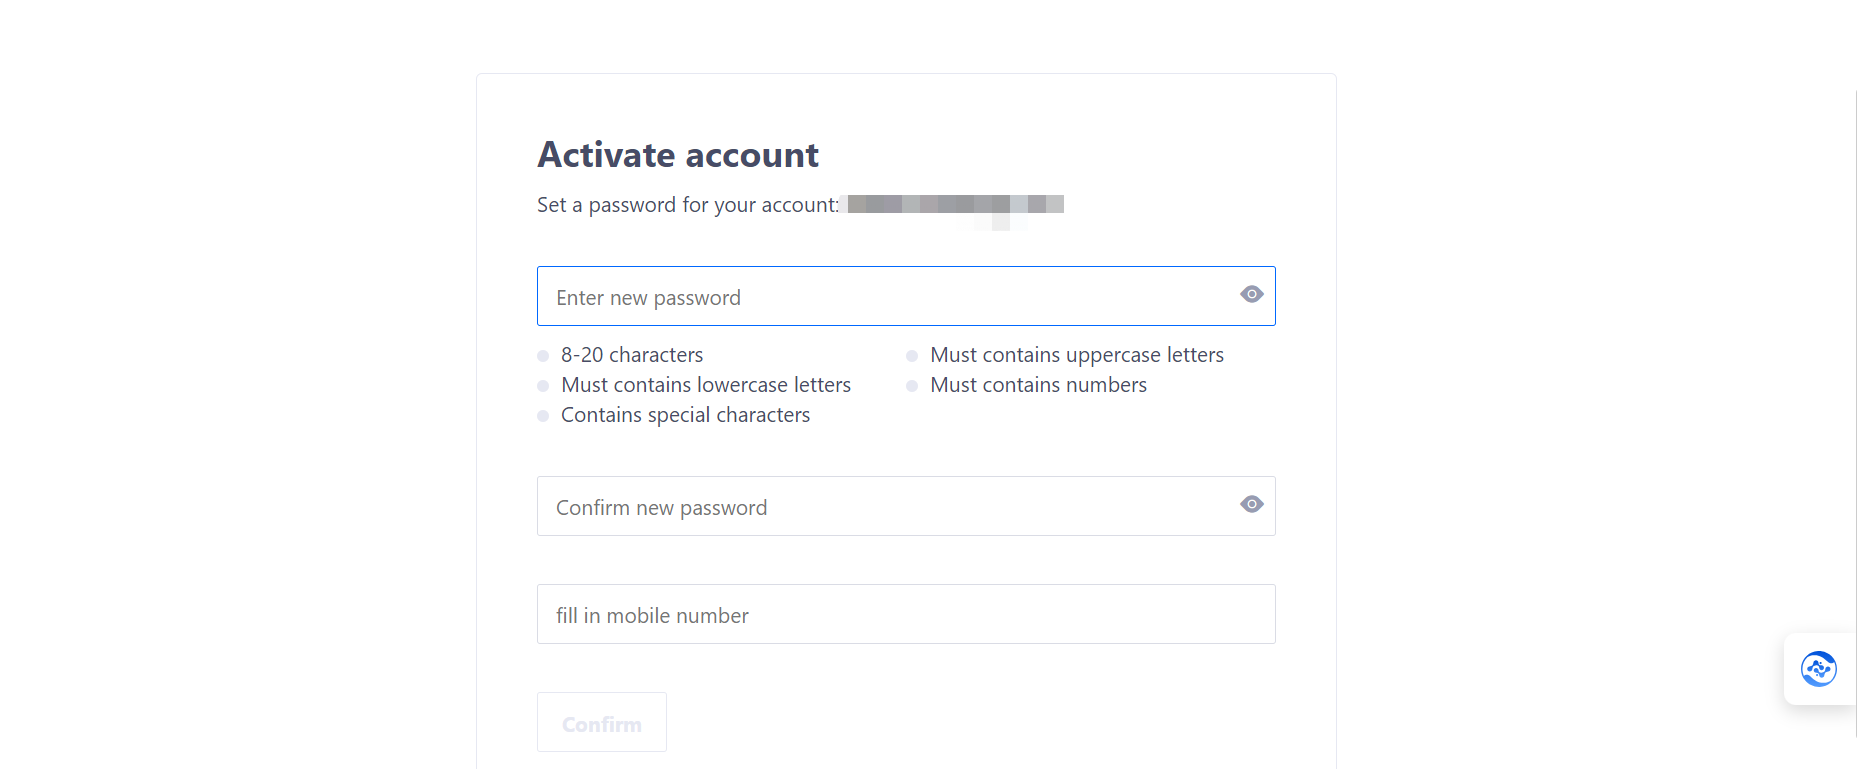Viewport: 1857px width, 769px height.
Task: Click "Must contains lowercase letters" rule text
Action: click(x=706, y=385)
